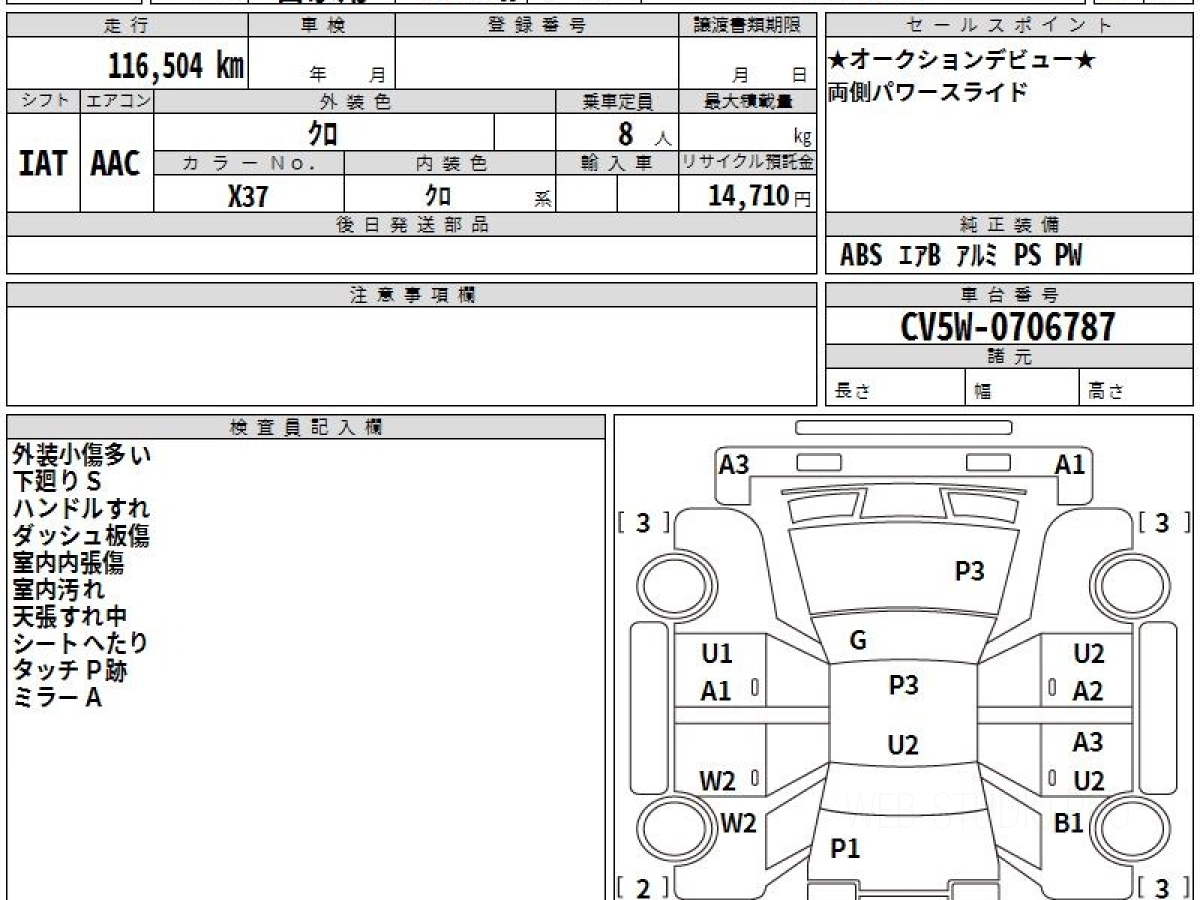Select the inspector note ハンドルすれ
The image size is (1200, 900).
point(82,509)
